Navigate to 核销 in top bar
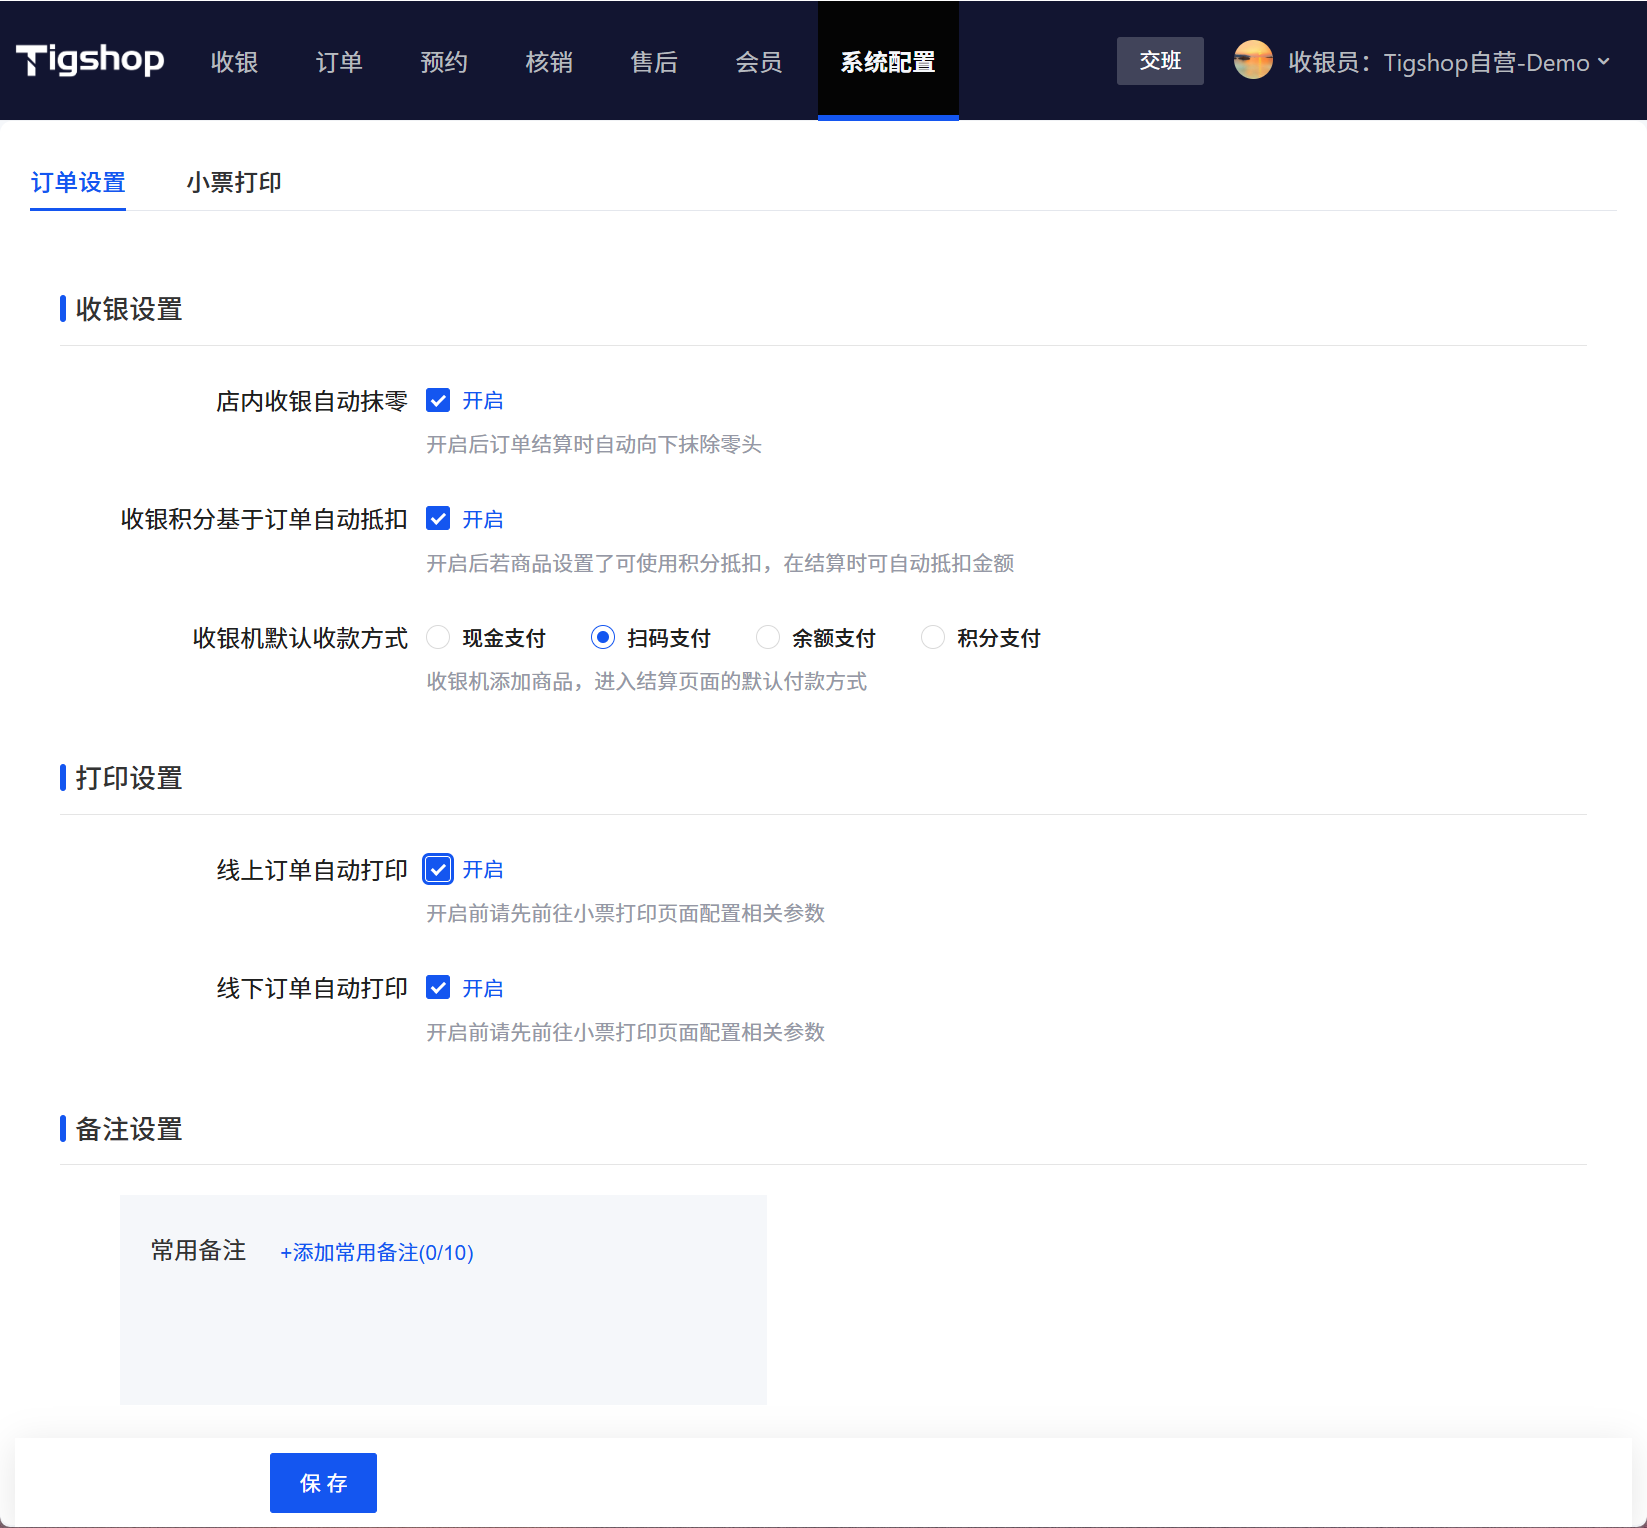Screen dimensions: 1647x1528 click(x=549, y=62)
